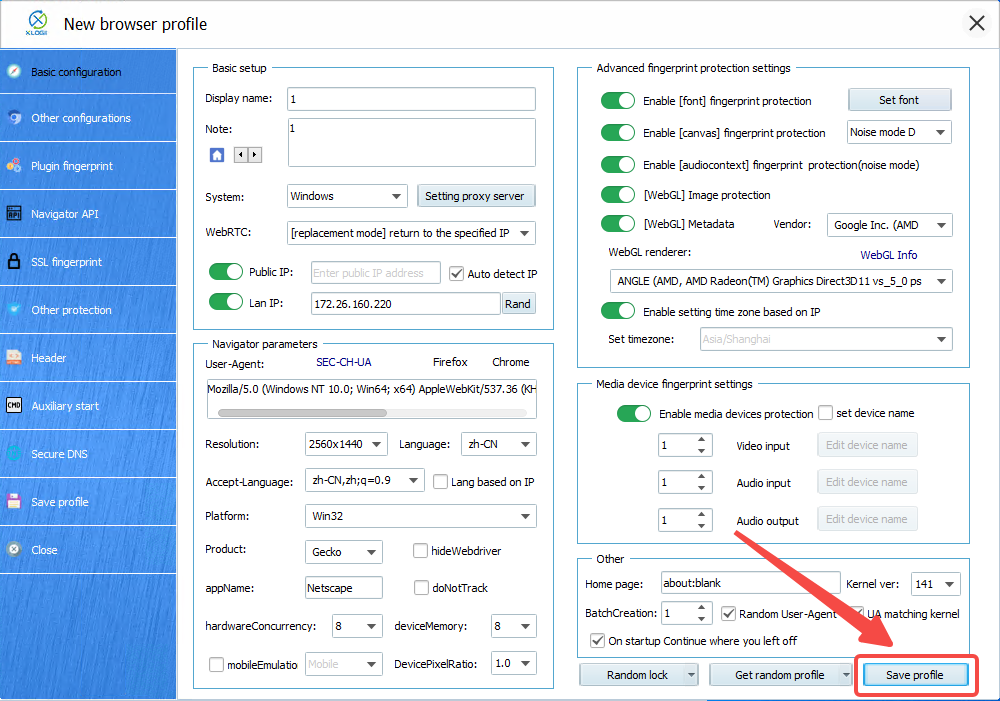This screenshot has width=1000, height=701.
Task: Enable the doNotTrack checkbox
Action: coord(421,588)
